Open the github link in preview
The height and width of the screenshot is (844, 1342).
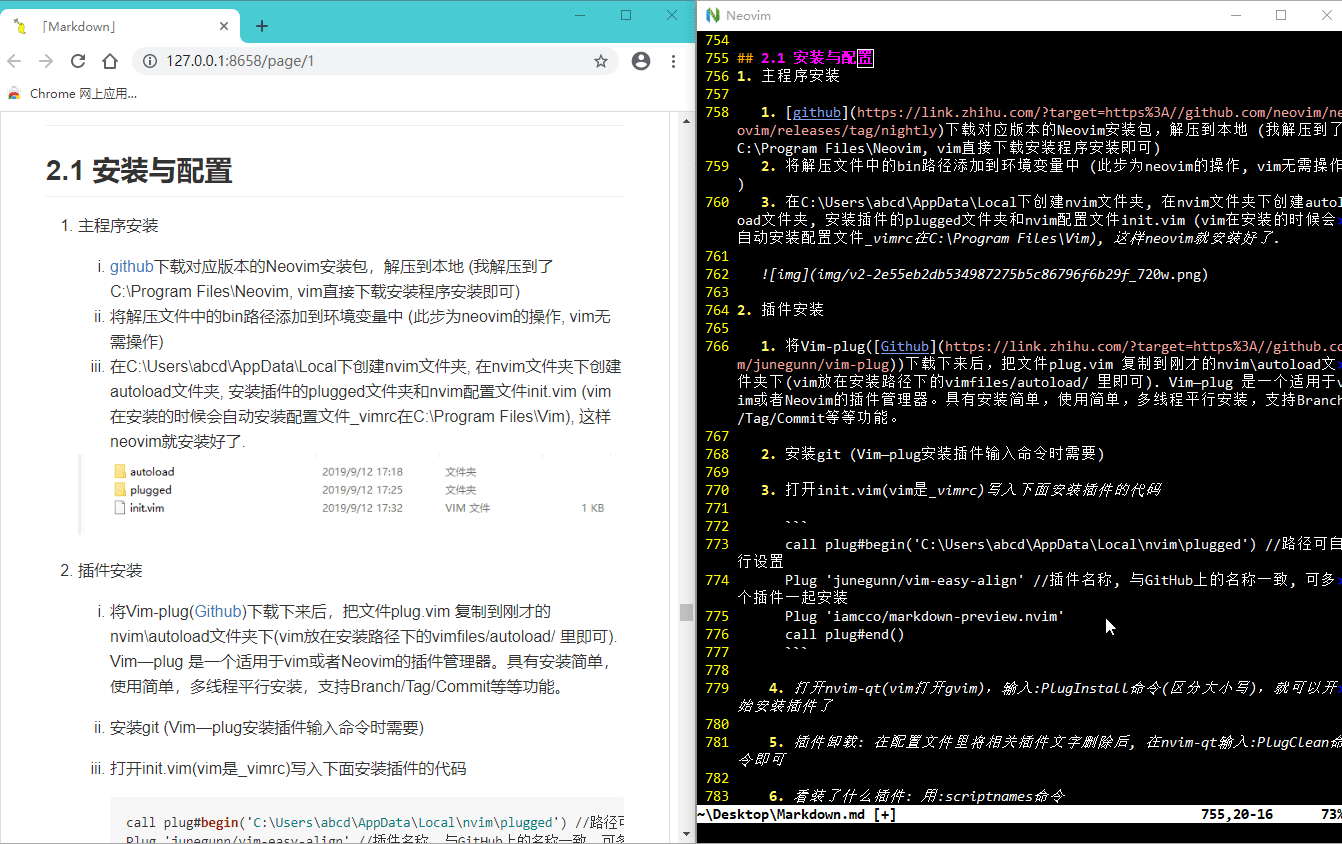point(131,266)
